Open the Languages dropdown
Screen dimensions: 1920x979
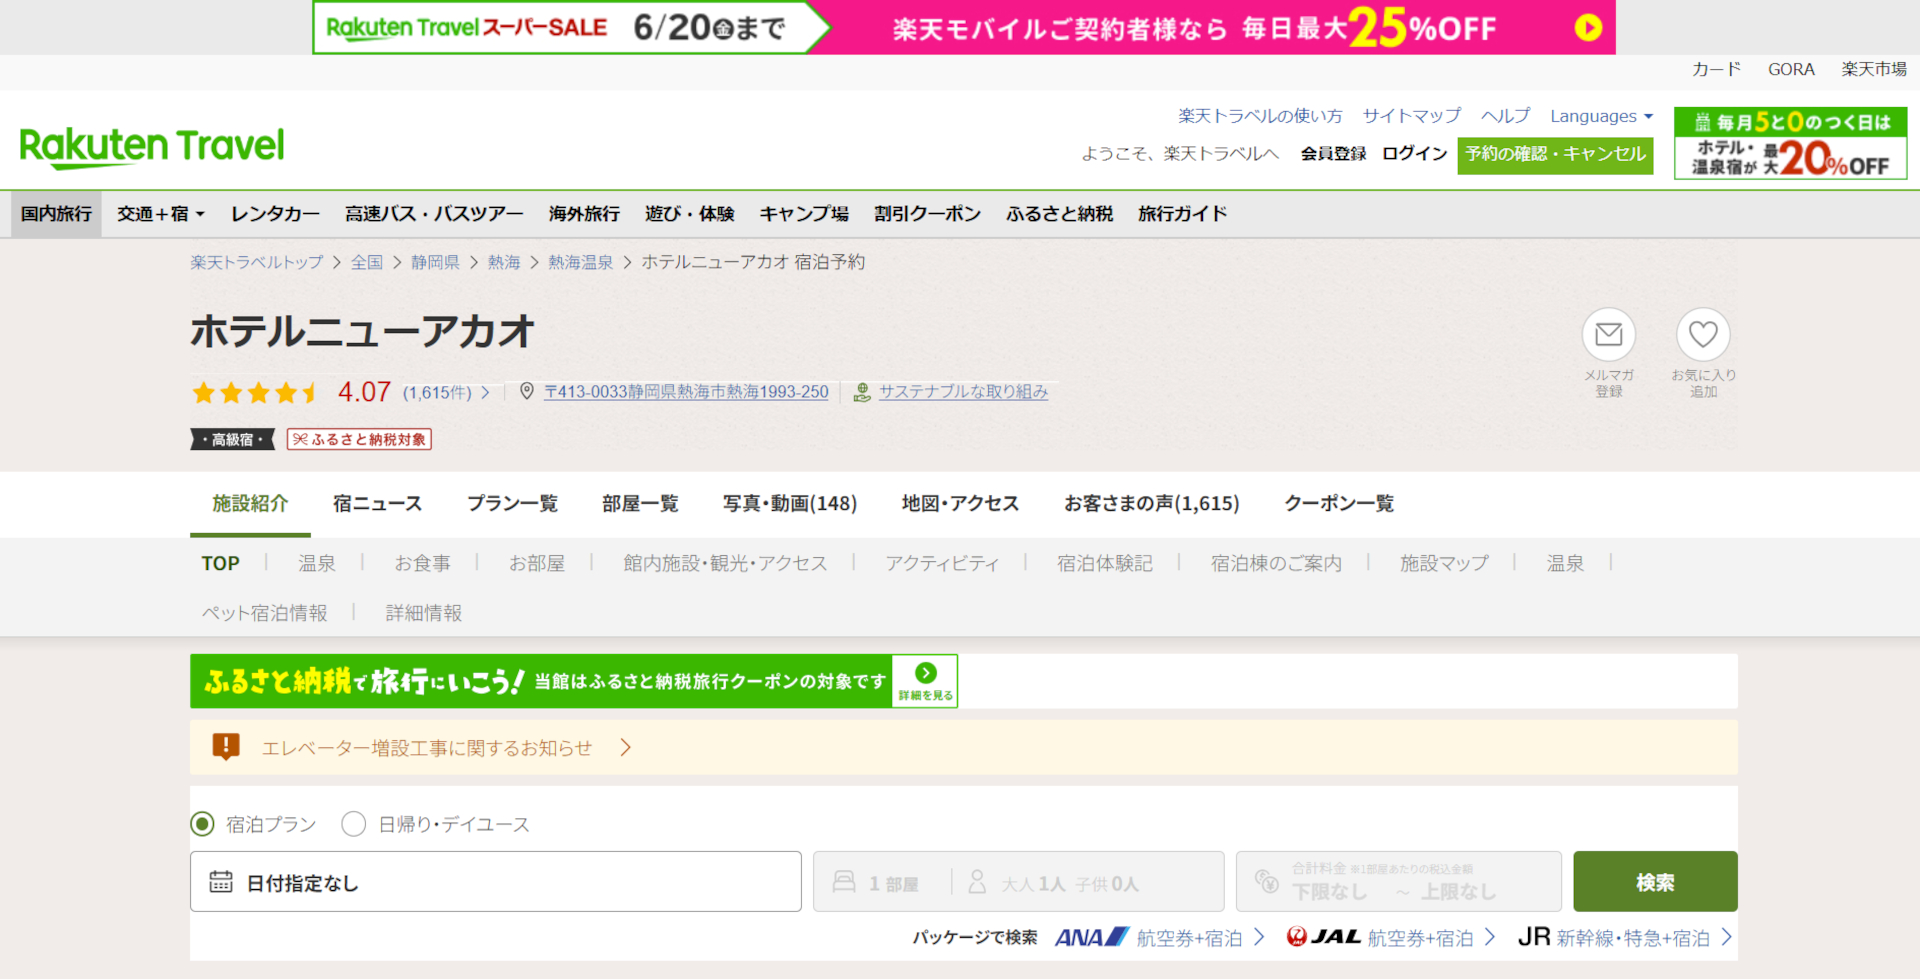1600,115
